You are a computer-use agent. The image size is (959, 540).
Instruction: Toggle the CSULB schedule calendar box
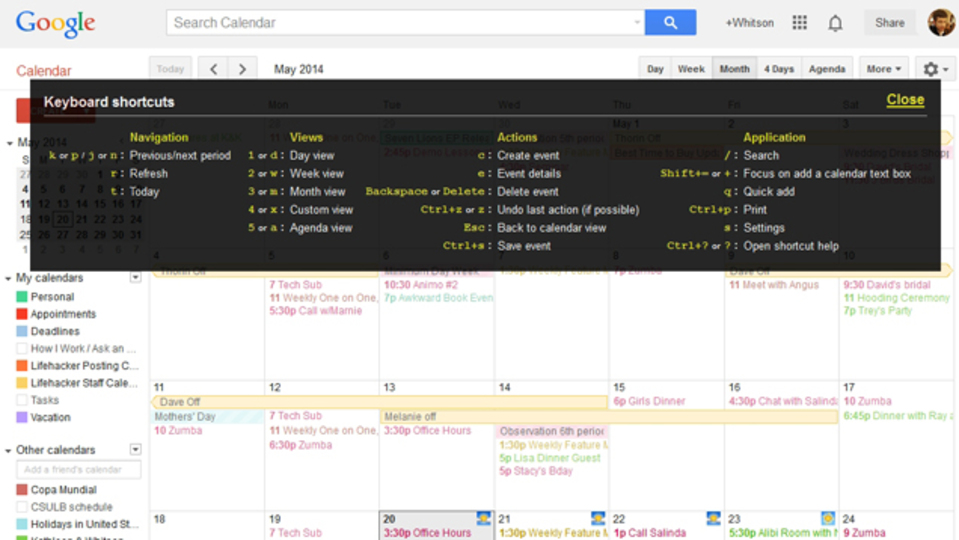pos(21,507)
